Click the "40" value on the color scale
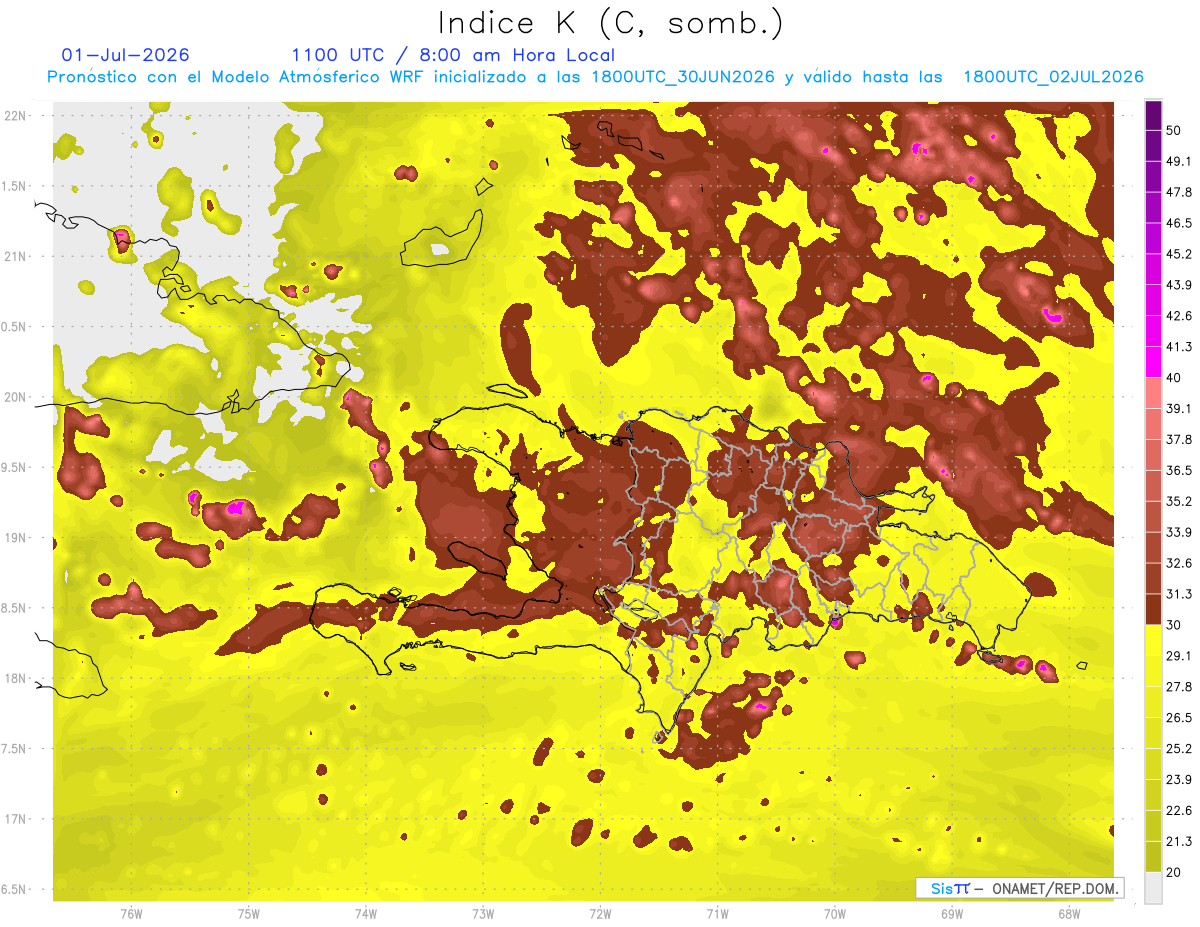Image resolution: width=1200 pixels, height=927 pixels. pos(1175,377)
